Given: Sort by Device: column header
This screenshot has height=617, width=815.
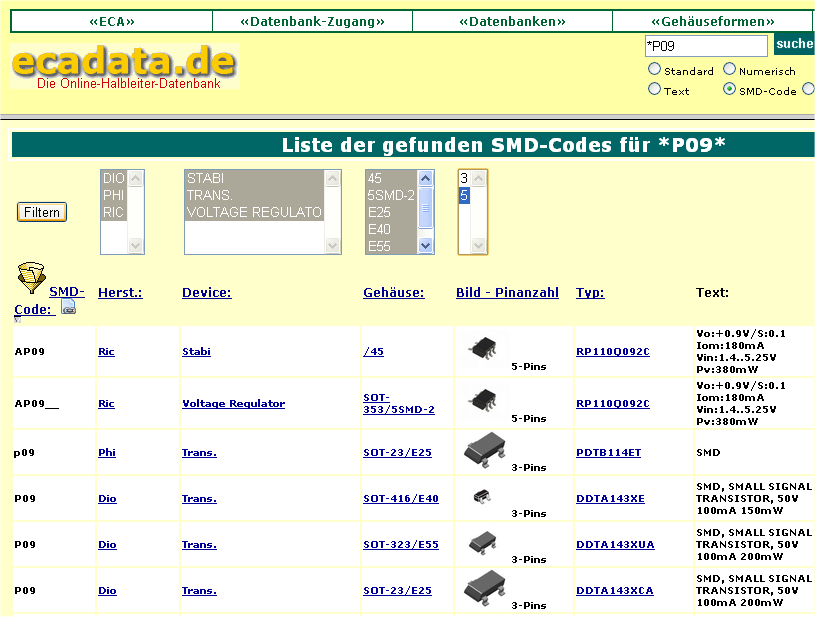Looking at the screenshot, I should pyautogui.click(x=206, y=293).
